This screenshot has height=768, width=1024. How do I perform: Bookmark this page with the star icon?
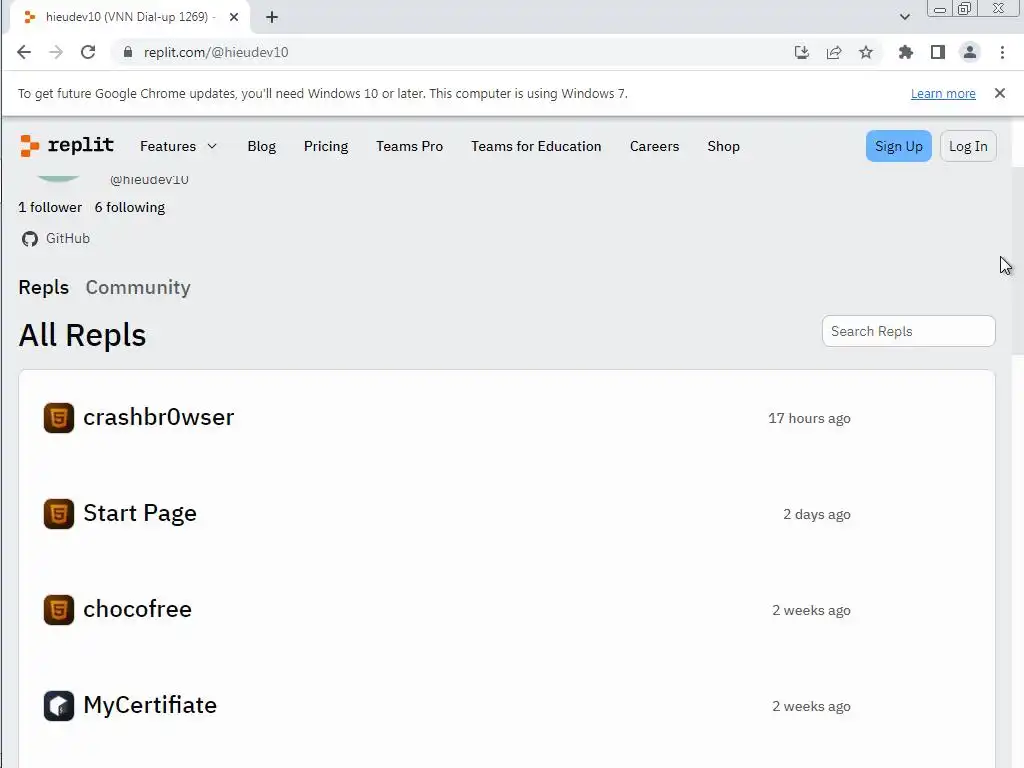pos(866,52)
